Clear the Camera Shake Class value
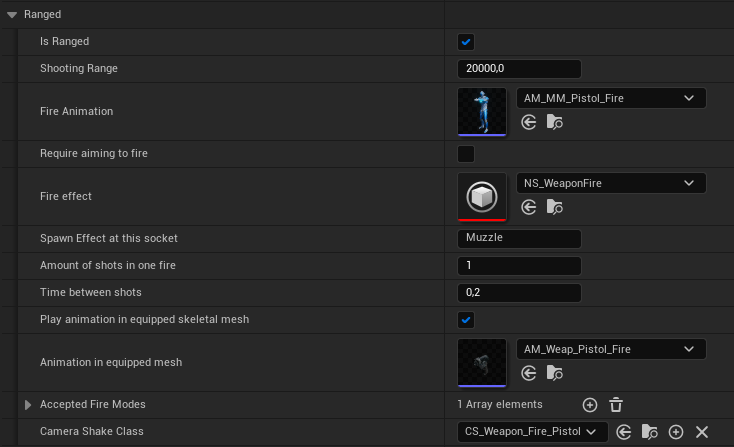Image resolution: width=734 pixels, height=447 pixels. point(702,432)
